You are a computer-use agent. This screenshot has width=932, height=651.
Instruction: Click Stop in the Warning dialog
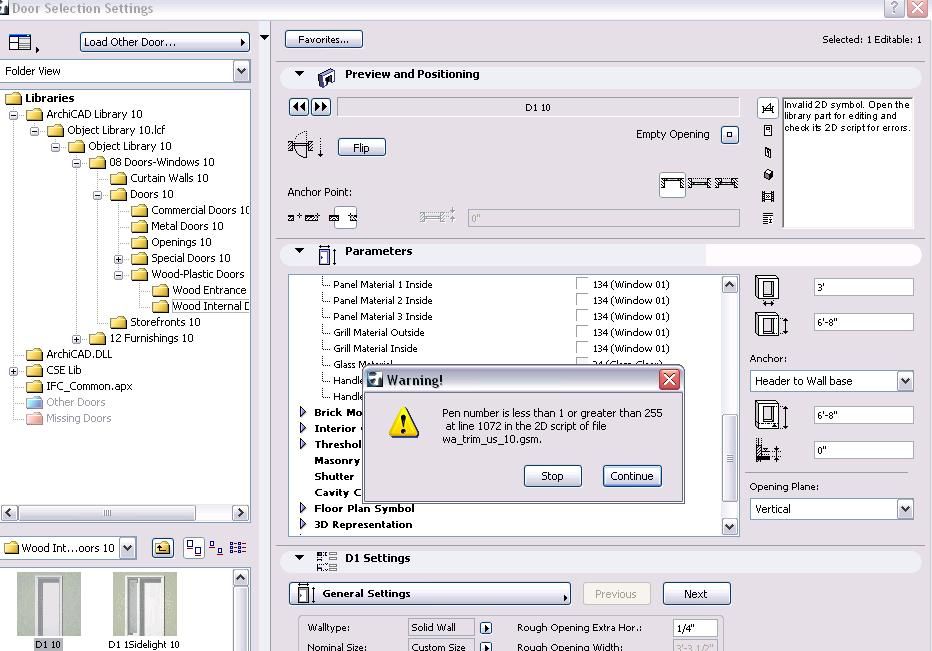552,476
